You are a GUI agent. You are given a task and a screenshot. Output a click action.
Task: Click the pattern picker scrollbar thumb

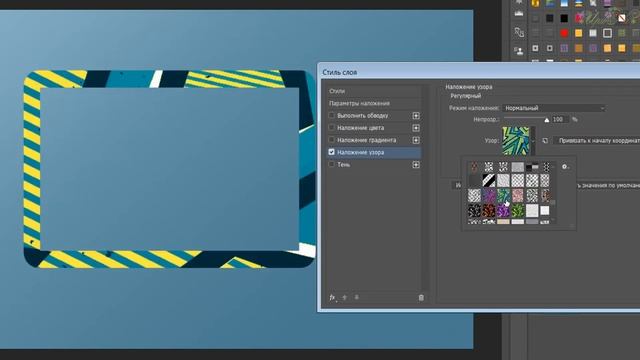[x=553, y=202]
